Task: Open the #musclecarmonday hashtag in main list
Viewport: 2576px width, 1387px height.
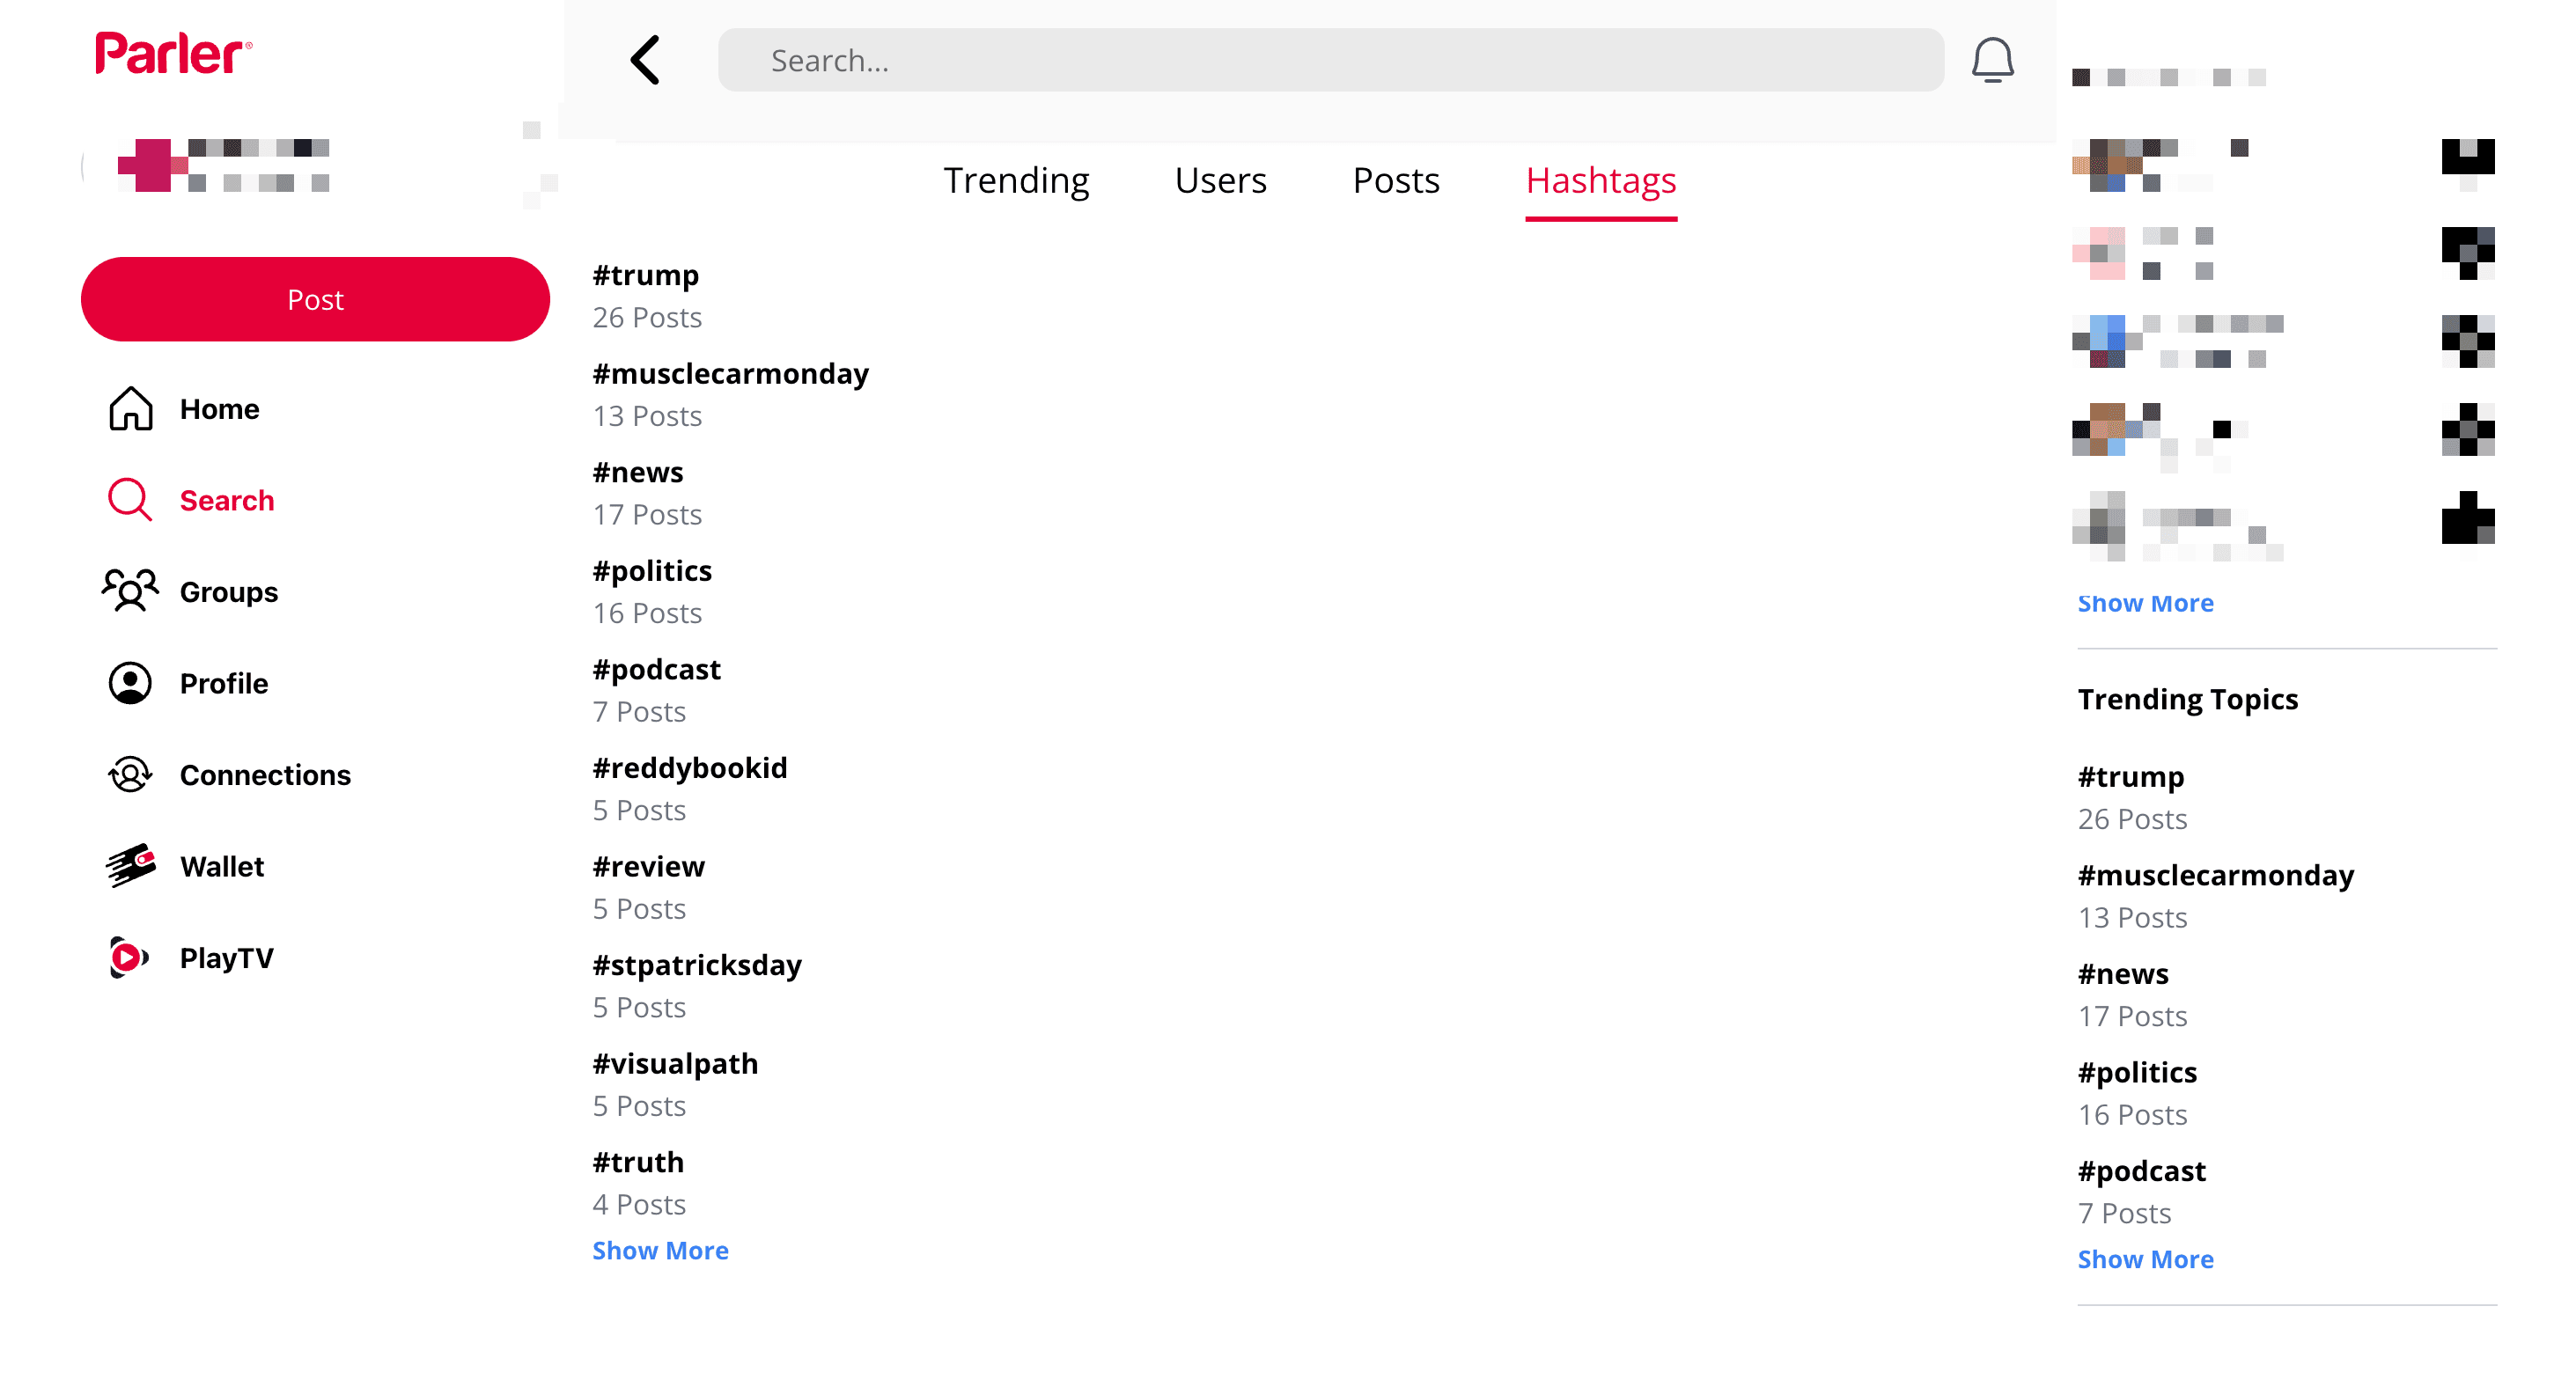Action: click(x=730, y=374)
